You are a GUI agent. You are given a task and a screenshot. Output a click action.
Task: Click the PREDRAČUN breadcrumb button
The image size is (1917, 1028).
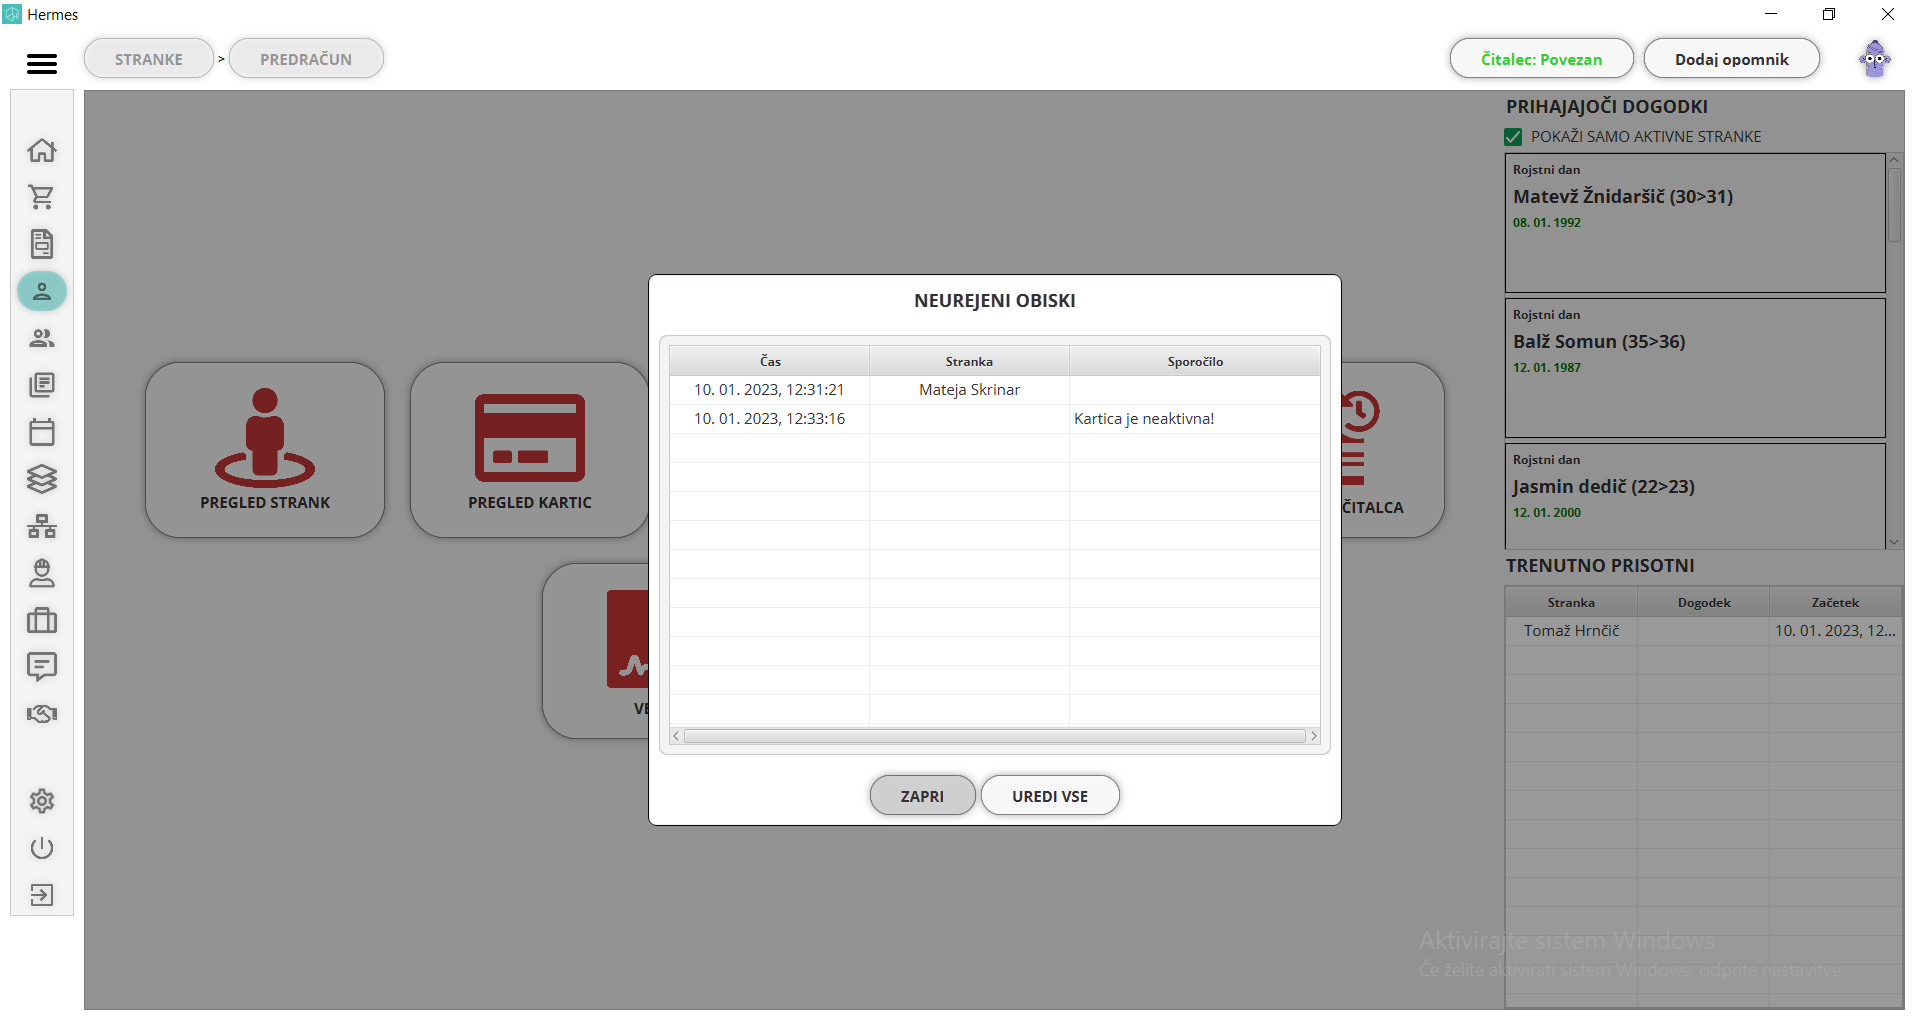[x=306, y=59]
